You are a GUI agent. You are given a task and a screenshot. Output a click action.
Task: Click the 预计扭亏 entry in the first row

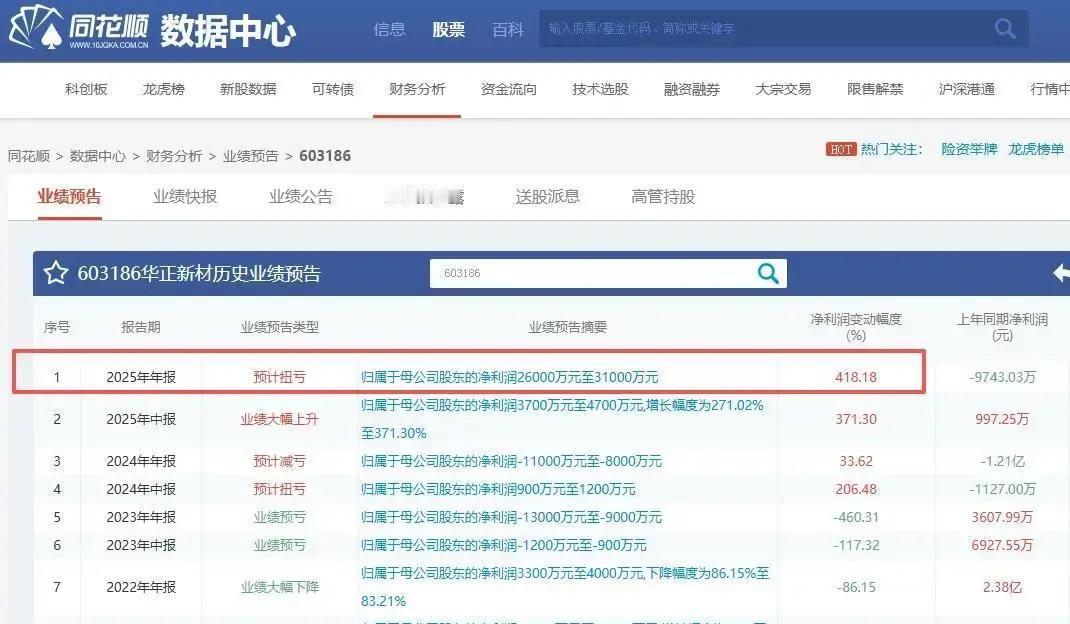[x=277, y=376]
